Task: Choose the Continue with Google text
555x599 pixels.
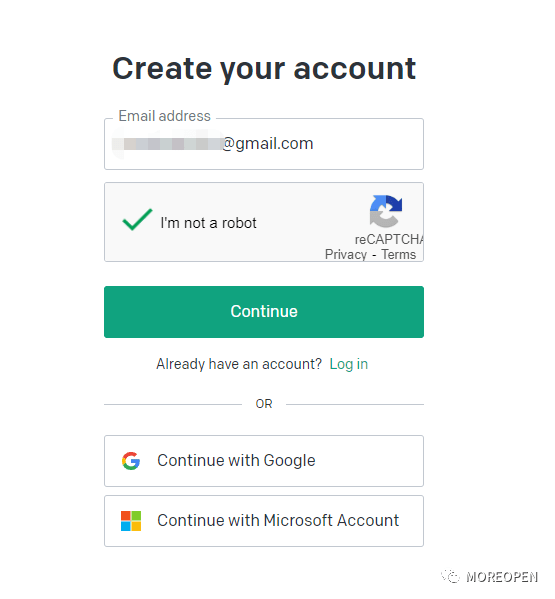Action: point(236,461)
